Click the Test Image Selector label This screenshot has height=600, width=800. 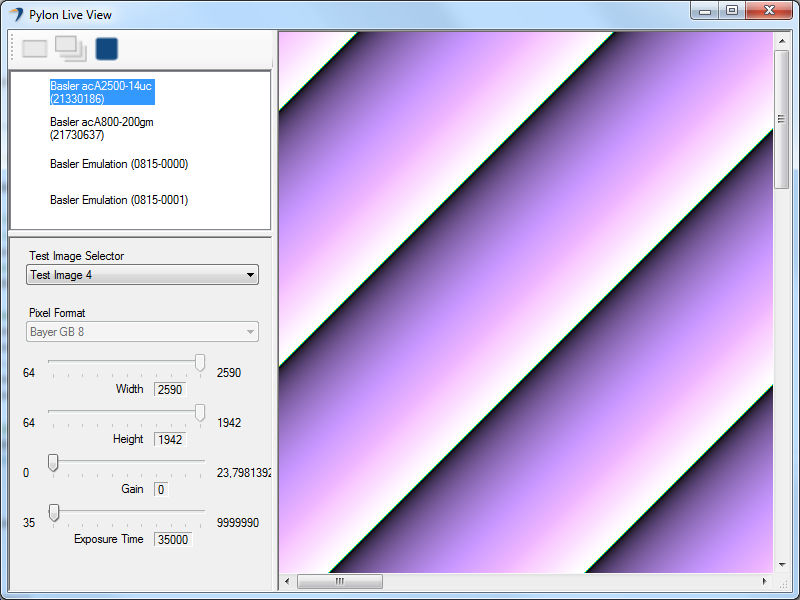[77, 256]
